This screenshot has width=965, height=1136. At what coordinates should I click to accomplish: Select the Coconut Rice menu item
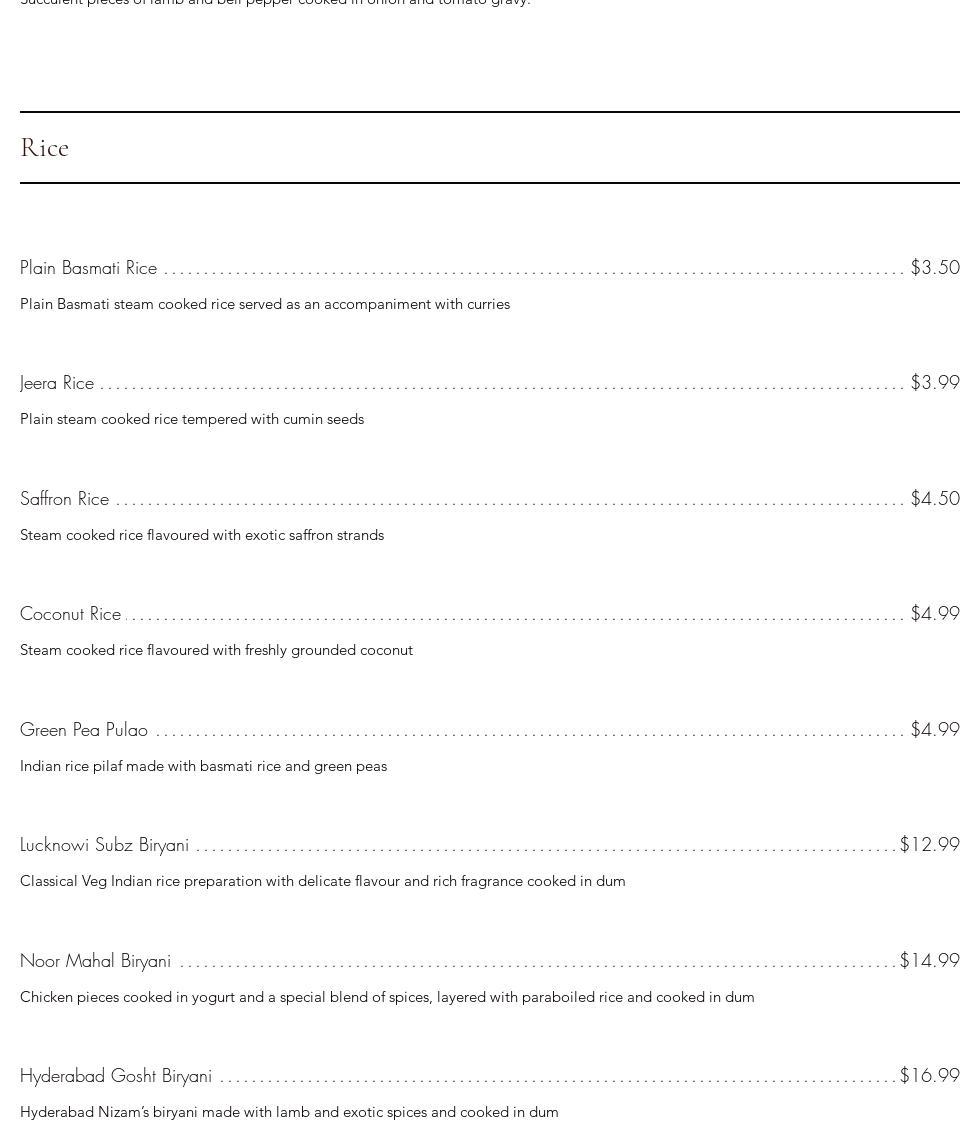point(70,614)
